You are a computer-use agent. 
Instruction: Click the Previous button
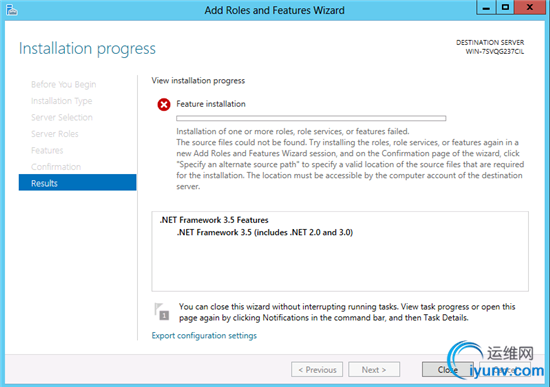coord(317,369)
